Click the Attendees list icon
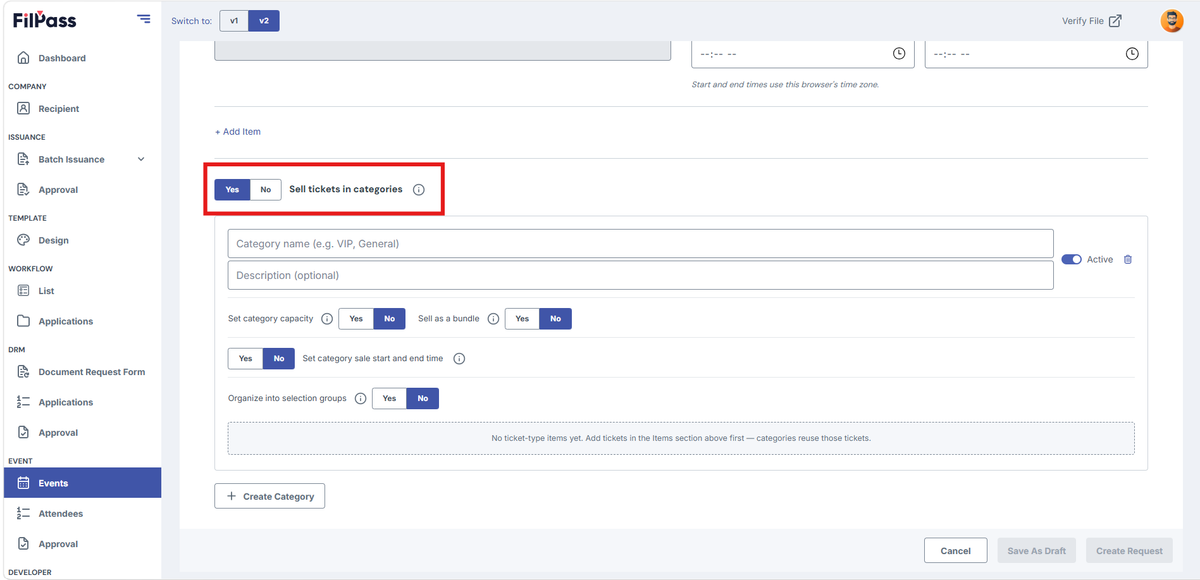The height and width of the screenshot is (580, 1200). coord(24,513)
